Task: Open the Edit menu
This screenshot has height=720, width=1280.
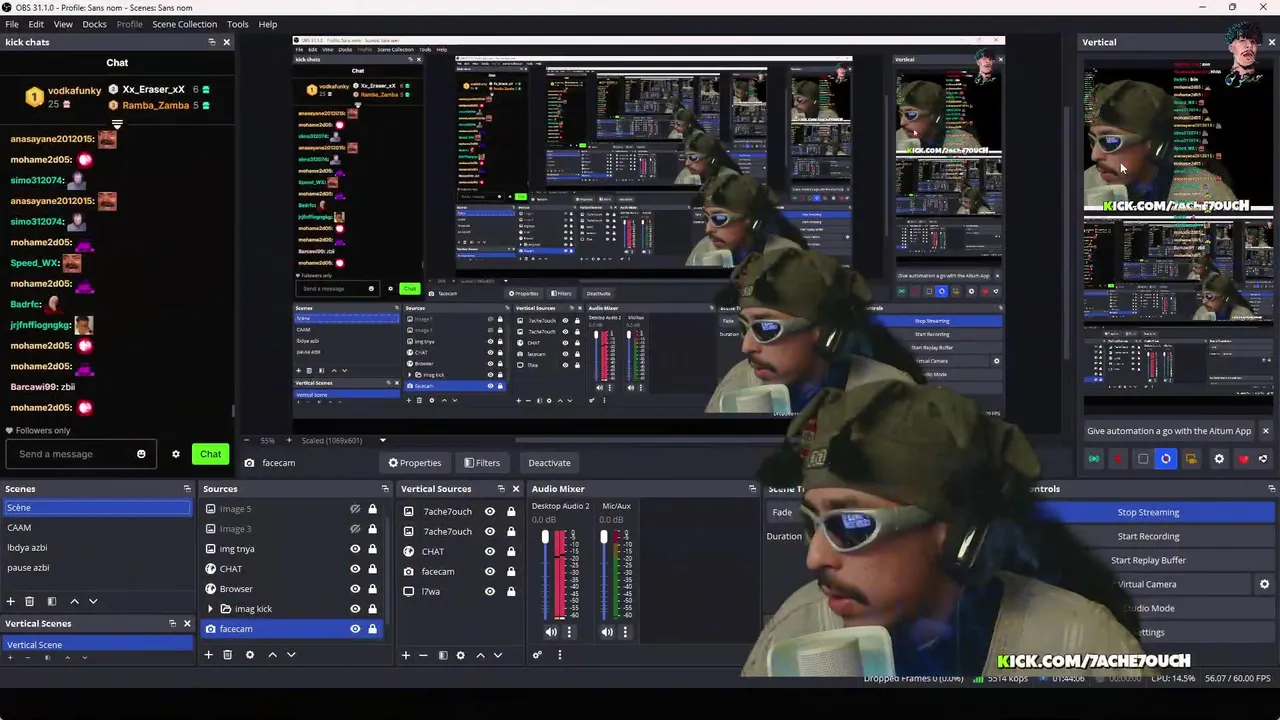Action: 36,24
